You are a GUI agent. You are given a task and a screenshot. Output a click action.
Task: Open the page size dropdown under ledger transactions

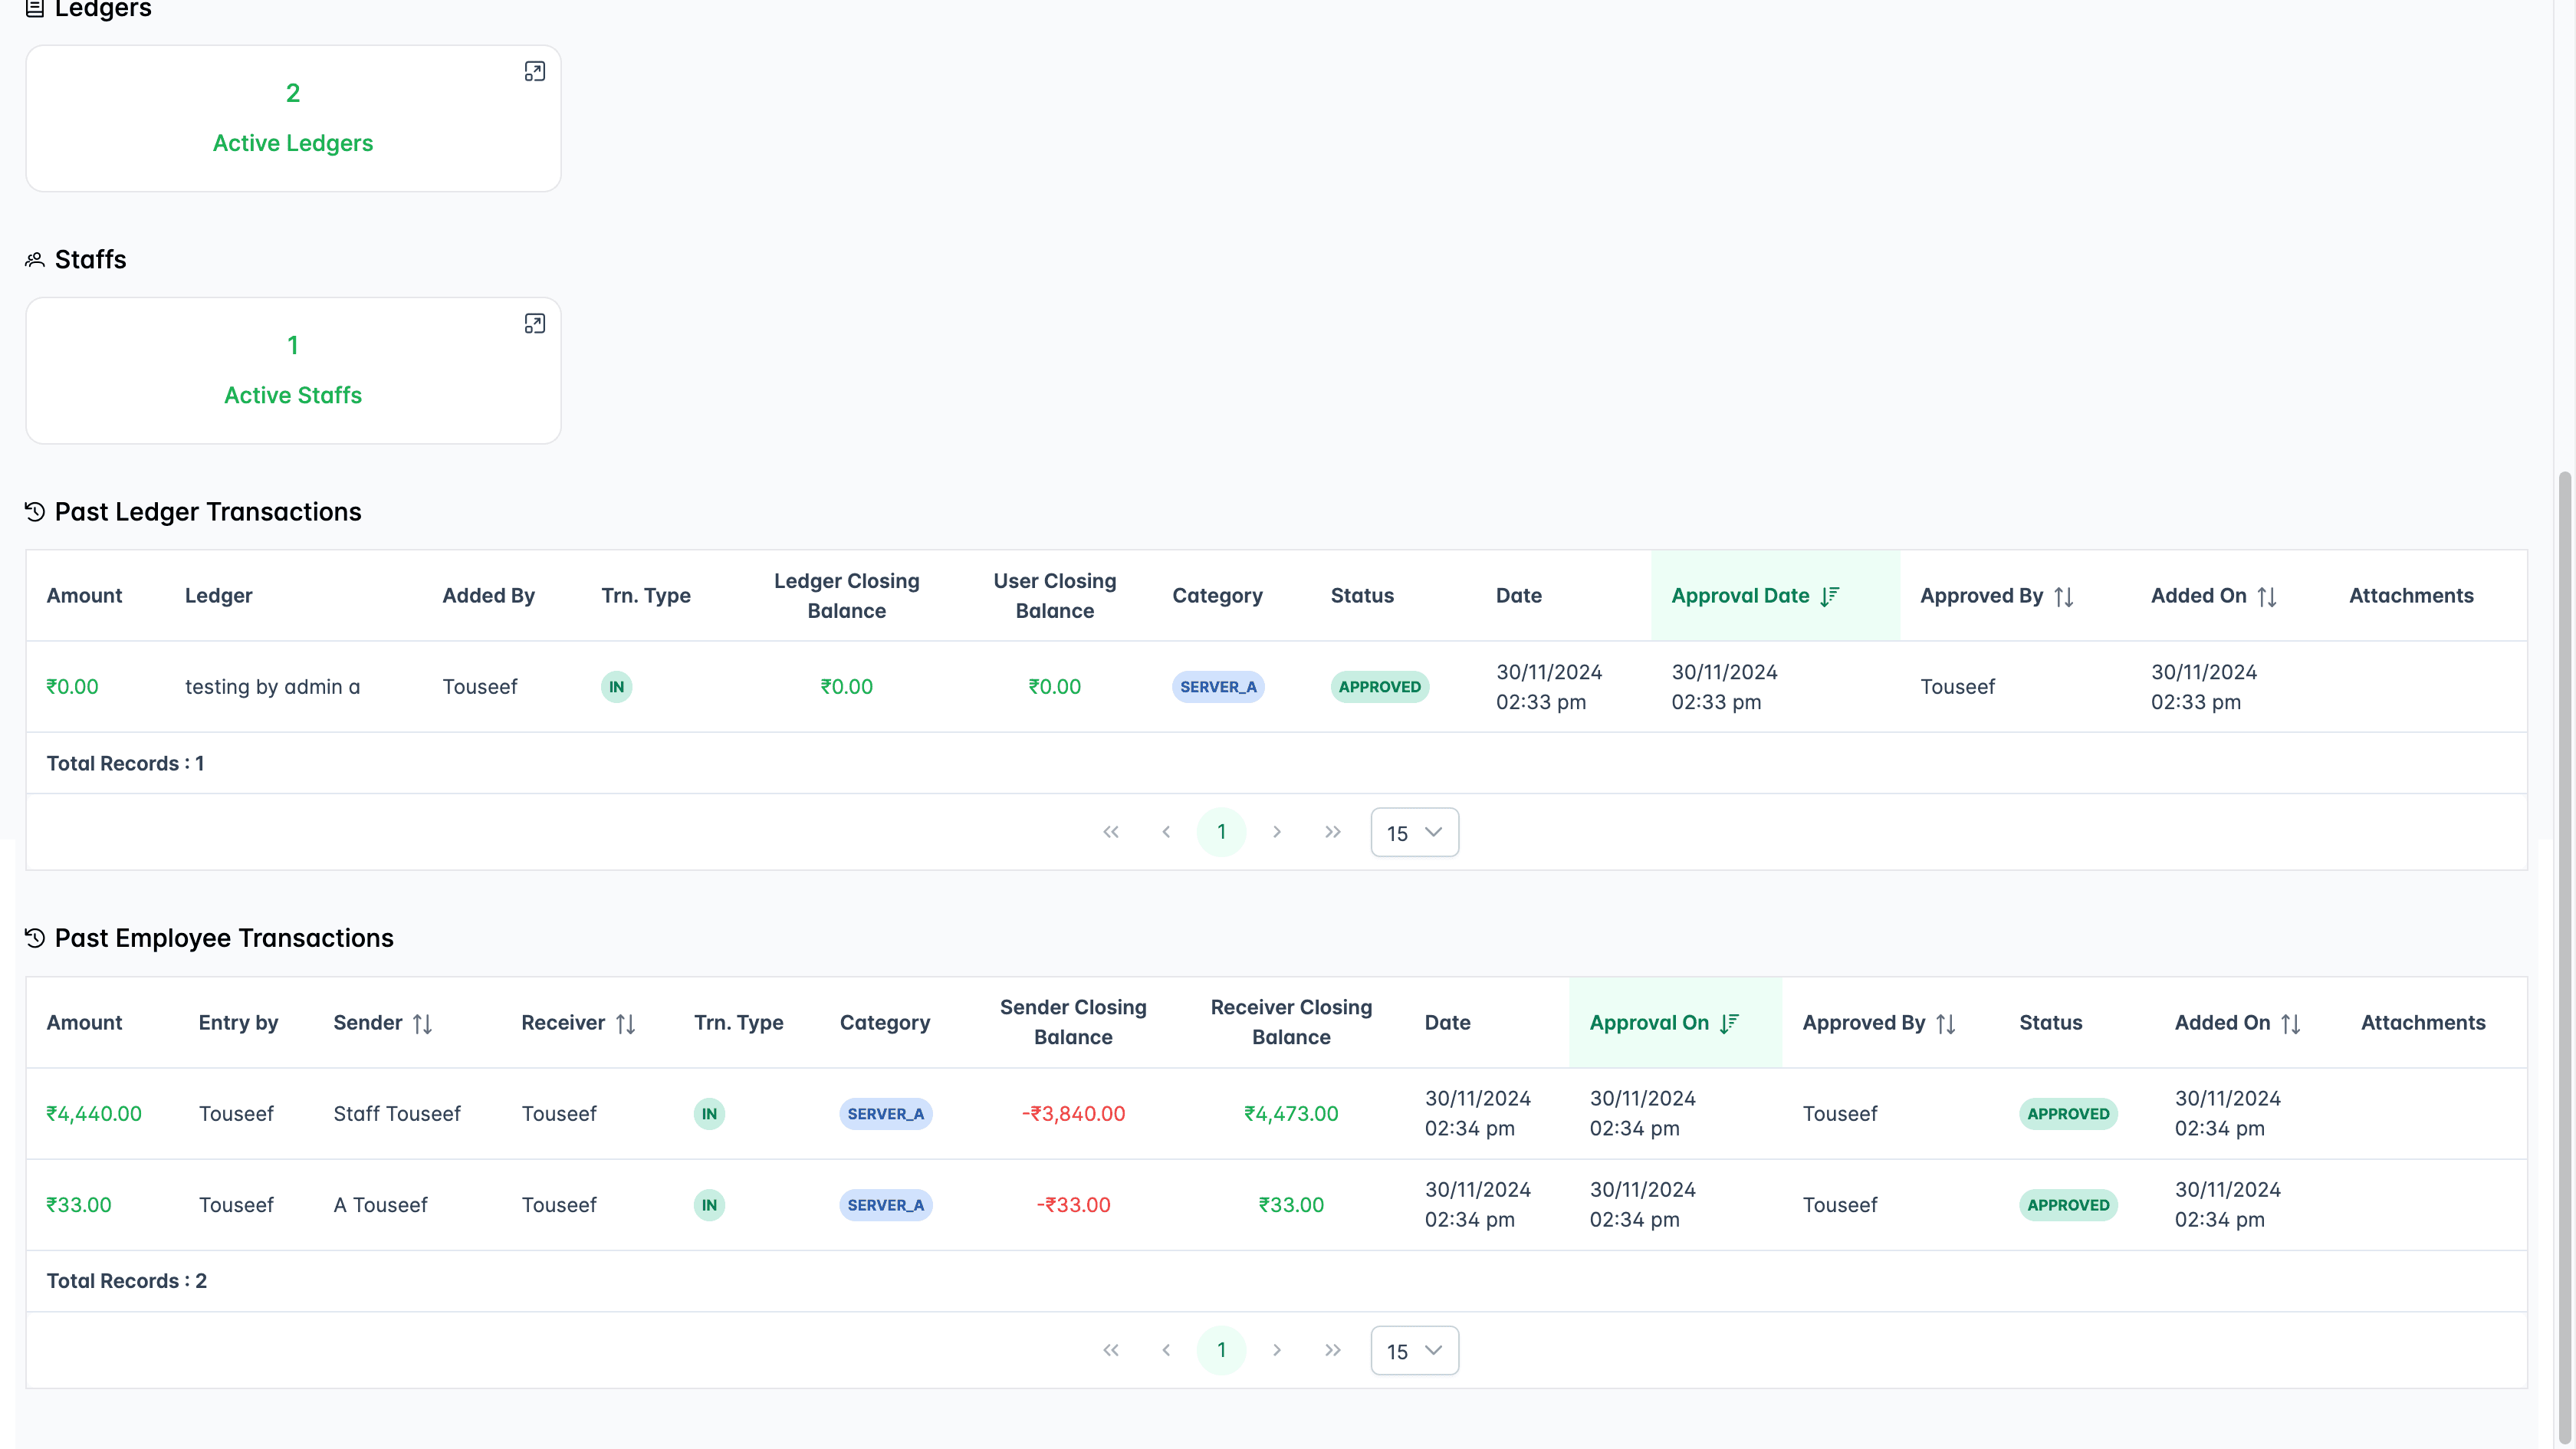point(1414,831)
